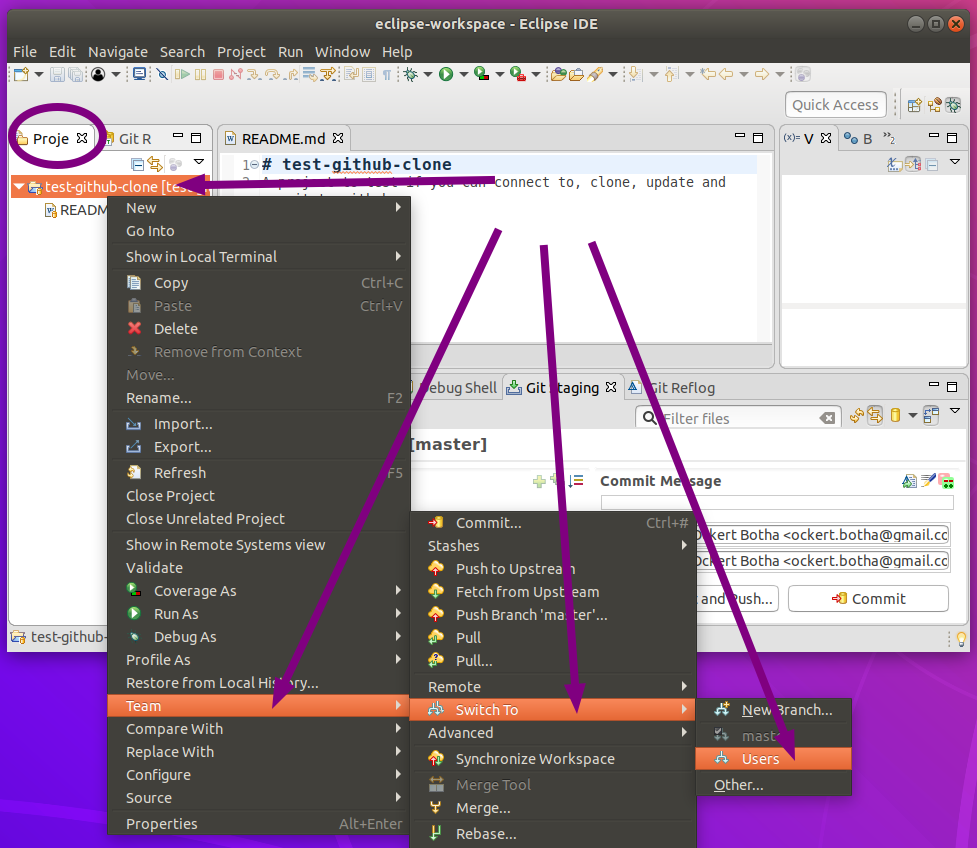This screenshot has width=977, height=848.
Task: Click Collapse All icon in Project Explorer
Action: pos(137,164)
